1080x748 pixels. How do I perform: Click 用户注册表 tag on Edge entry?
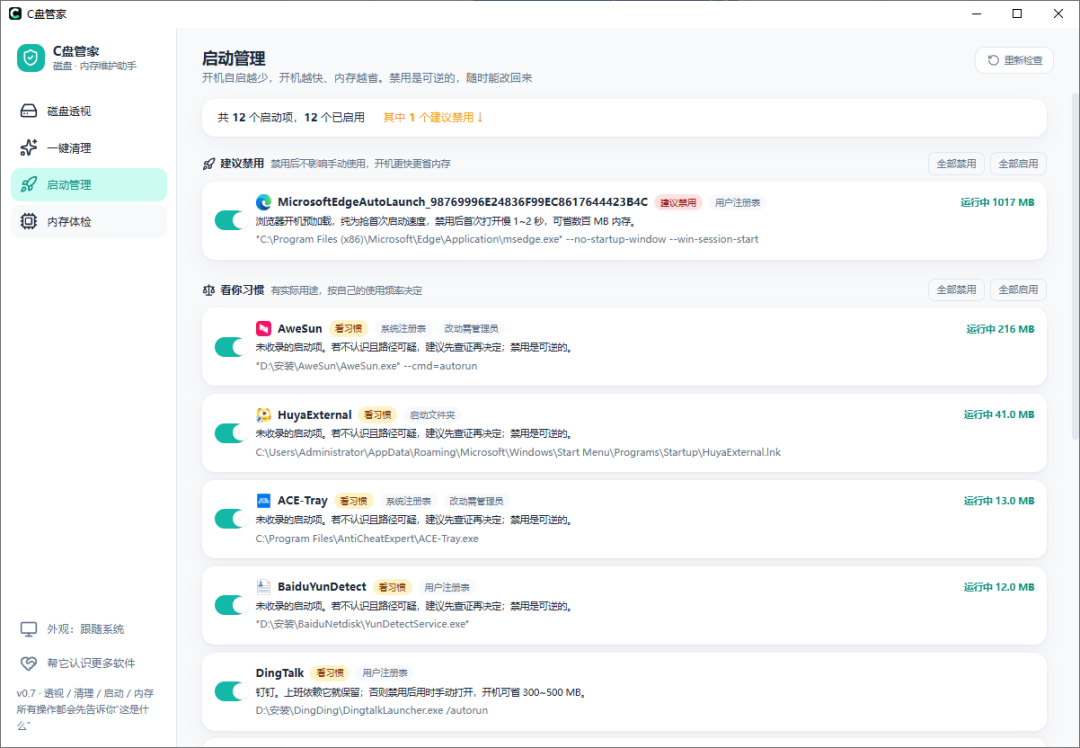point(738,202)
